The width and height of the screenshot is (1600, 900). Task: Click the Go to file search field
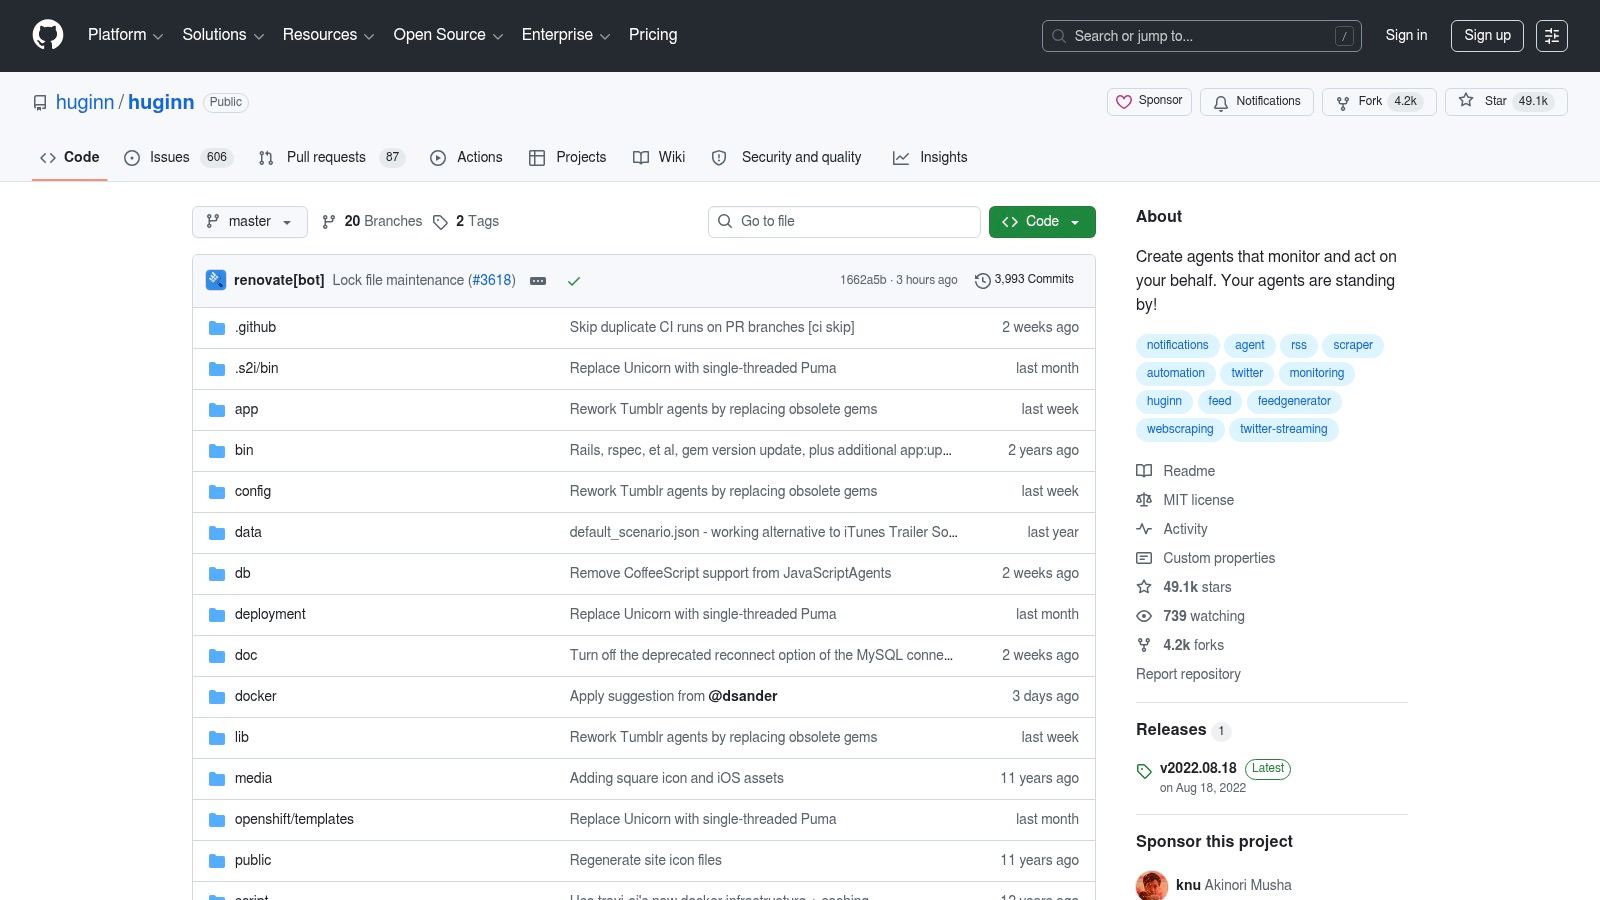coord(844,222)
